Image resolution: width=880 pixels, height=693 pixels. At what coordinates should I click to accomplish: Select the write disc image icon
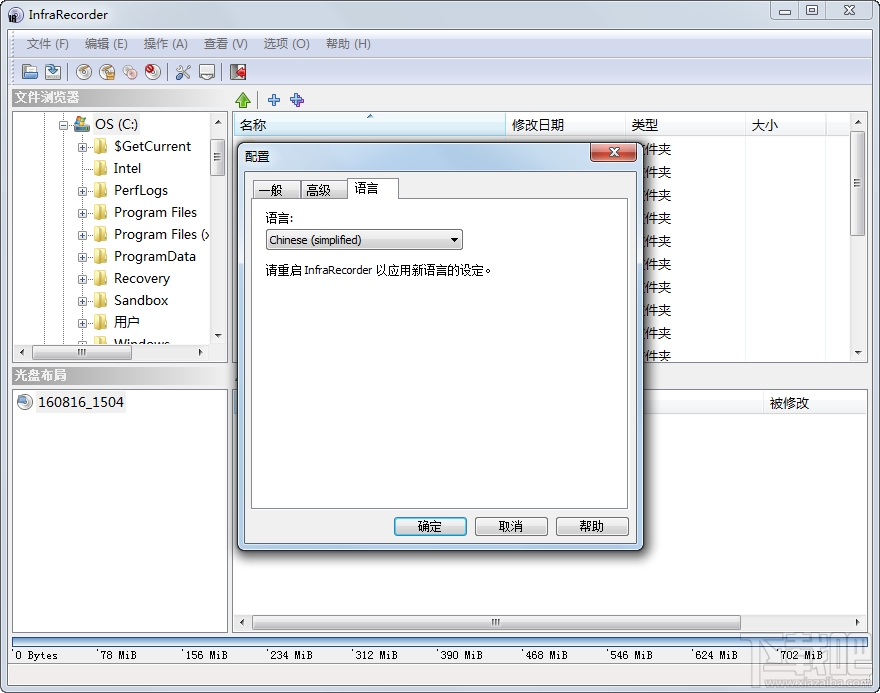pos(84,71)
